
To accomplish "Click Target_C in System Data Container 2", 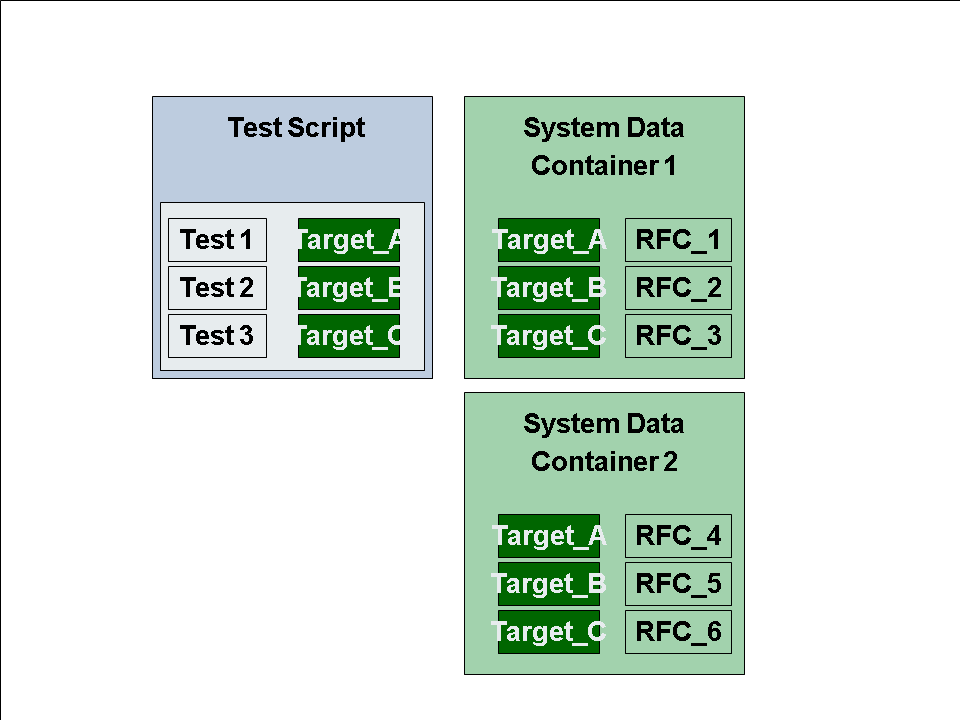I will coord(549,632).
